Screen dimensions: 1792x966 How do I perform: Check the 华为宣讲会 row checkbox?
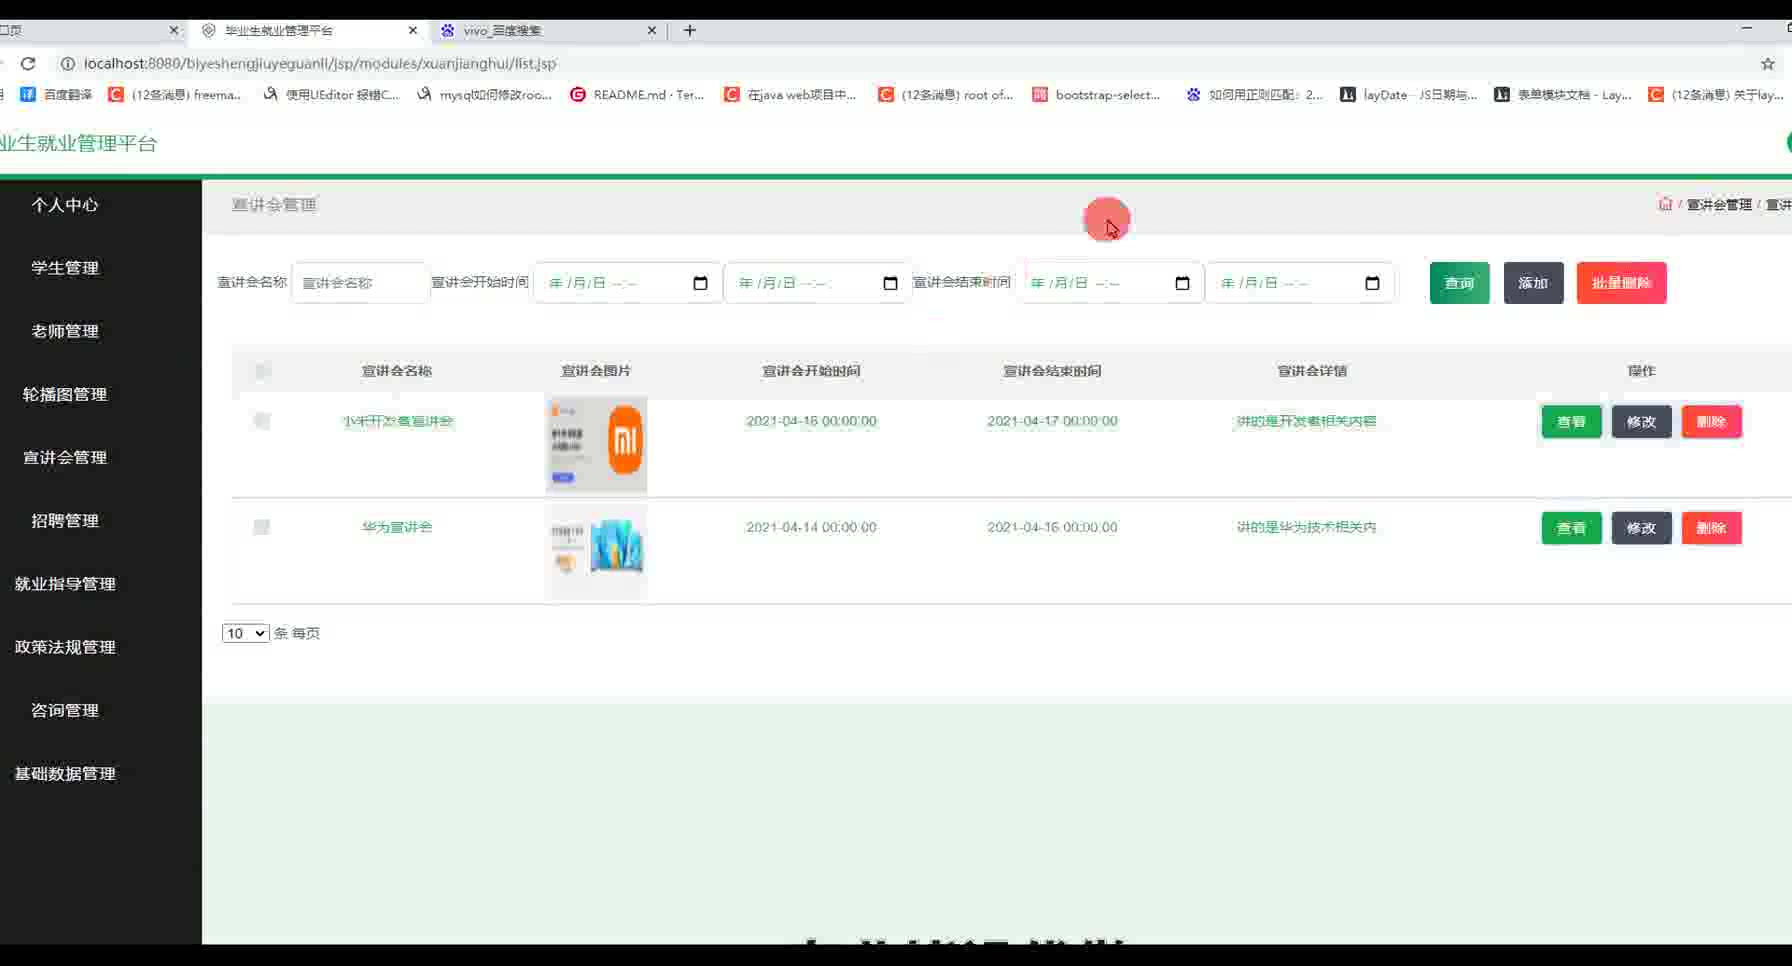262,527
